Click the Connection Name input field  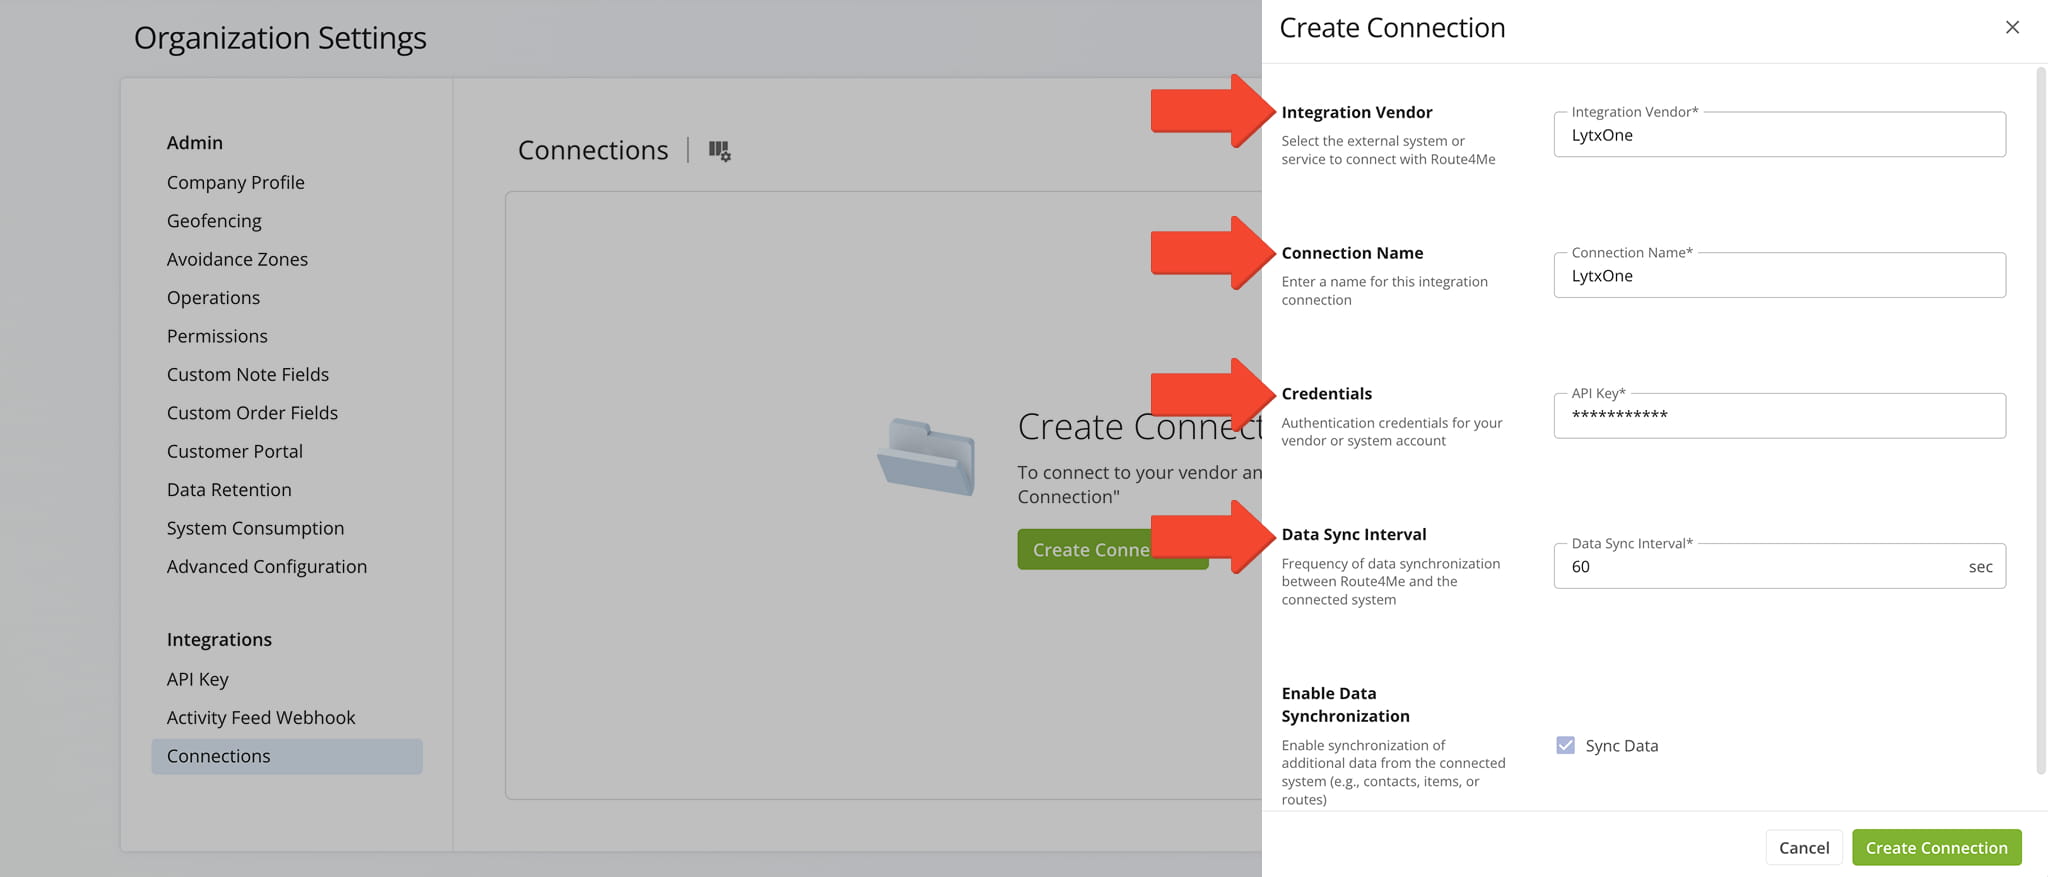click(1778, 276)
